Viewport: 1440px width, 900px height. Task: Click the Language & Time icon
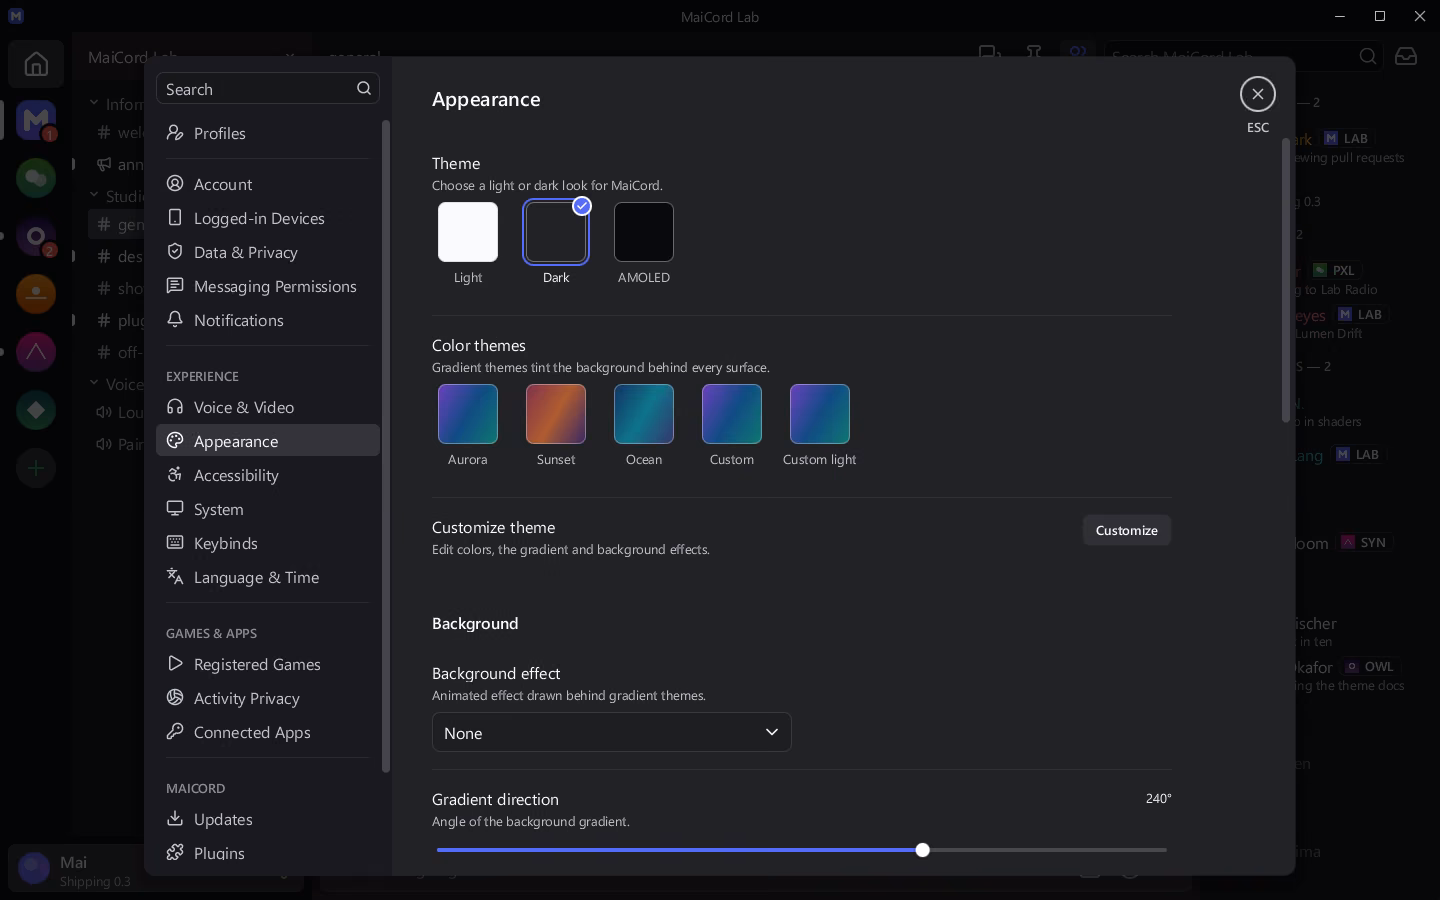pos(175,577)
